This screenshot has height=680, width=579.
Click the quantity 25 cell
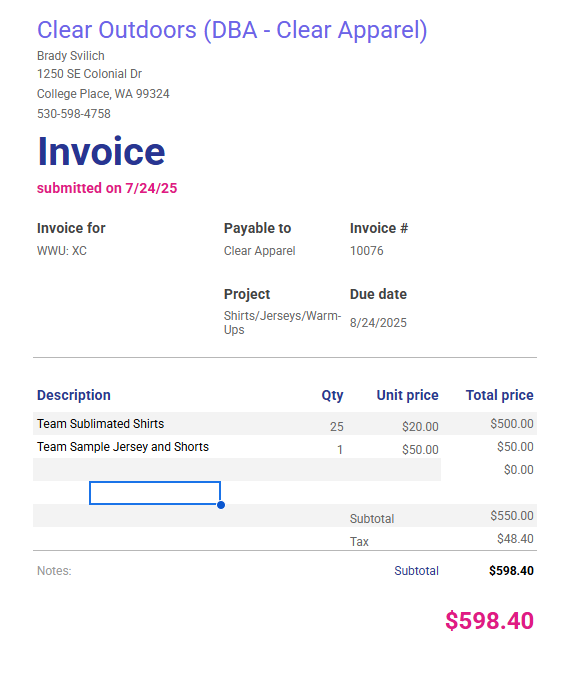pyautogui.click(x=337, y=427)
